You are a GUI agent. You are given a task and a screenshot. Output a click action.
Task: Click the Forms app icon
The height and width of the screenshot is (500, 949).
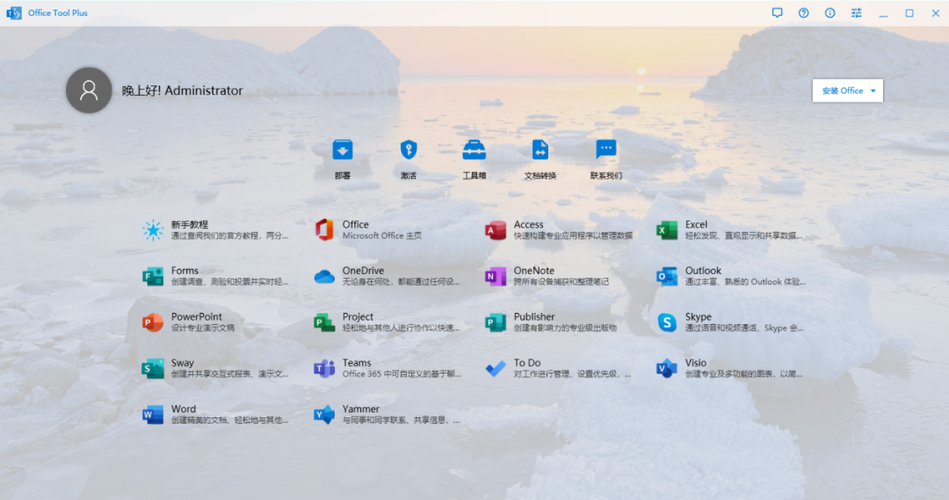pos(153,276)
